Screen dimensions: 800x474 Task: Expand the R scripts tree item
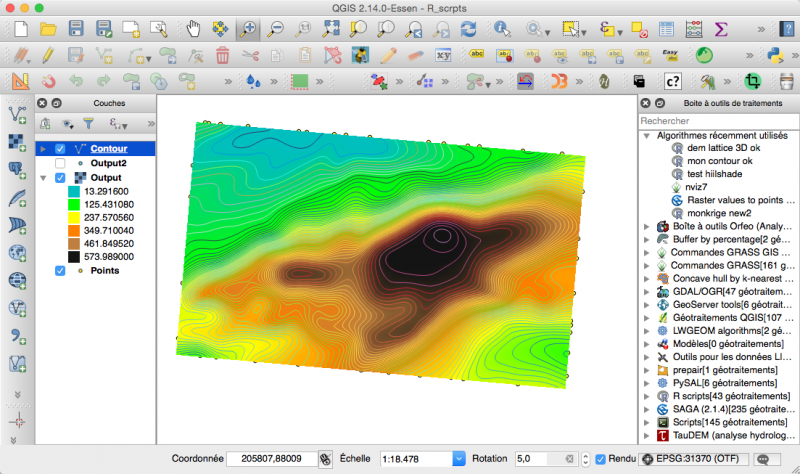(x=647, y=396)
